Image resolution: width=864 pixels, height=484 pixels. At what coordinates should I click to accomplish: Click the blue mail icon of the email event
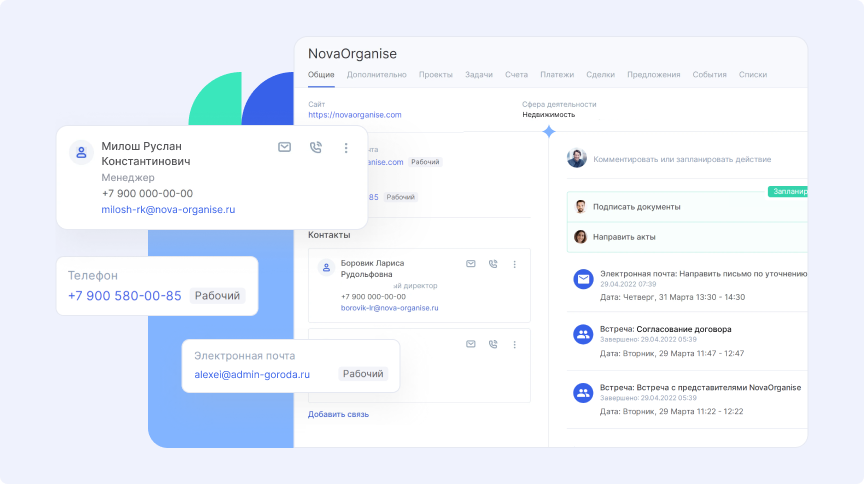tap(582, 279)
